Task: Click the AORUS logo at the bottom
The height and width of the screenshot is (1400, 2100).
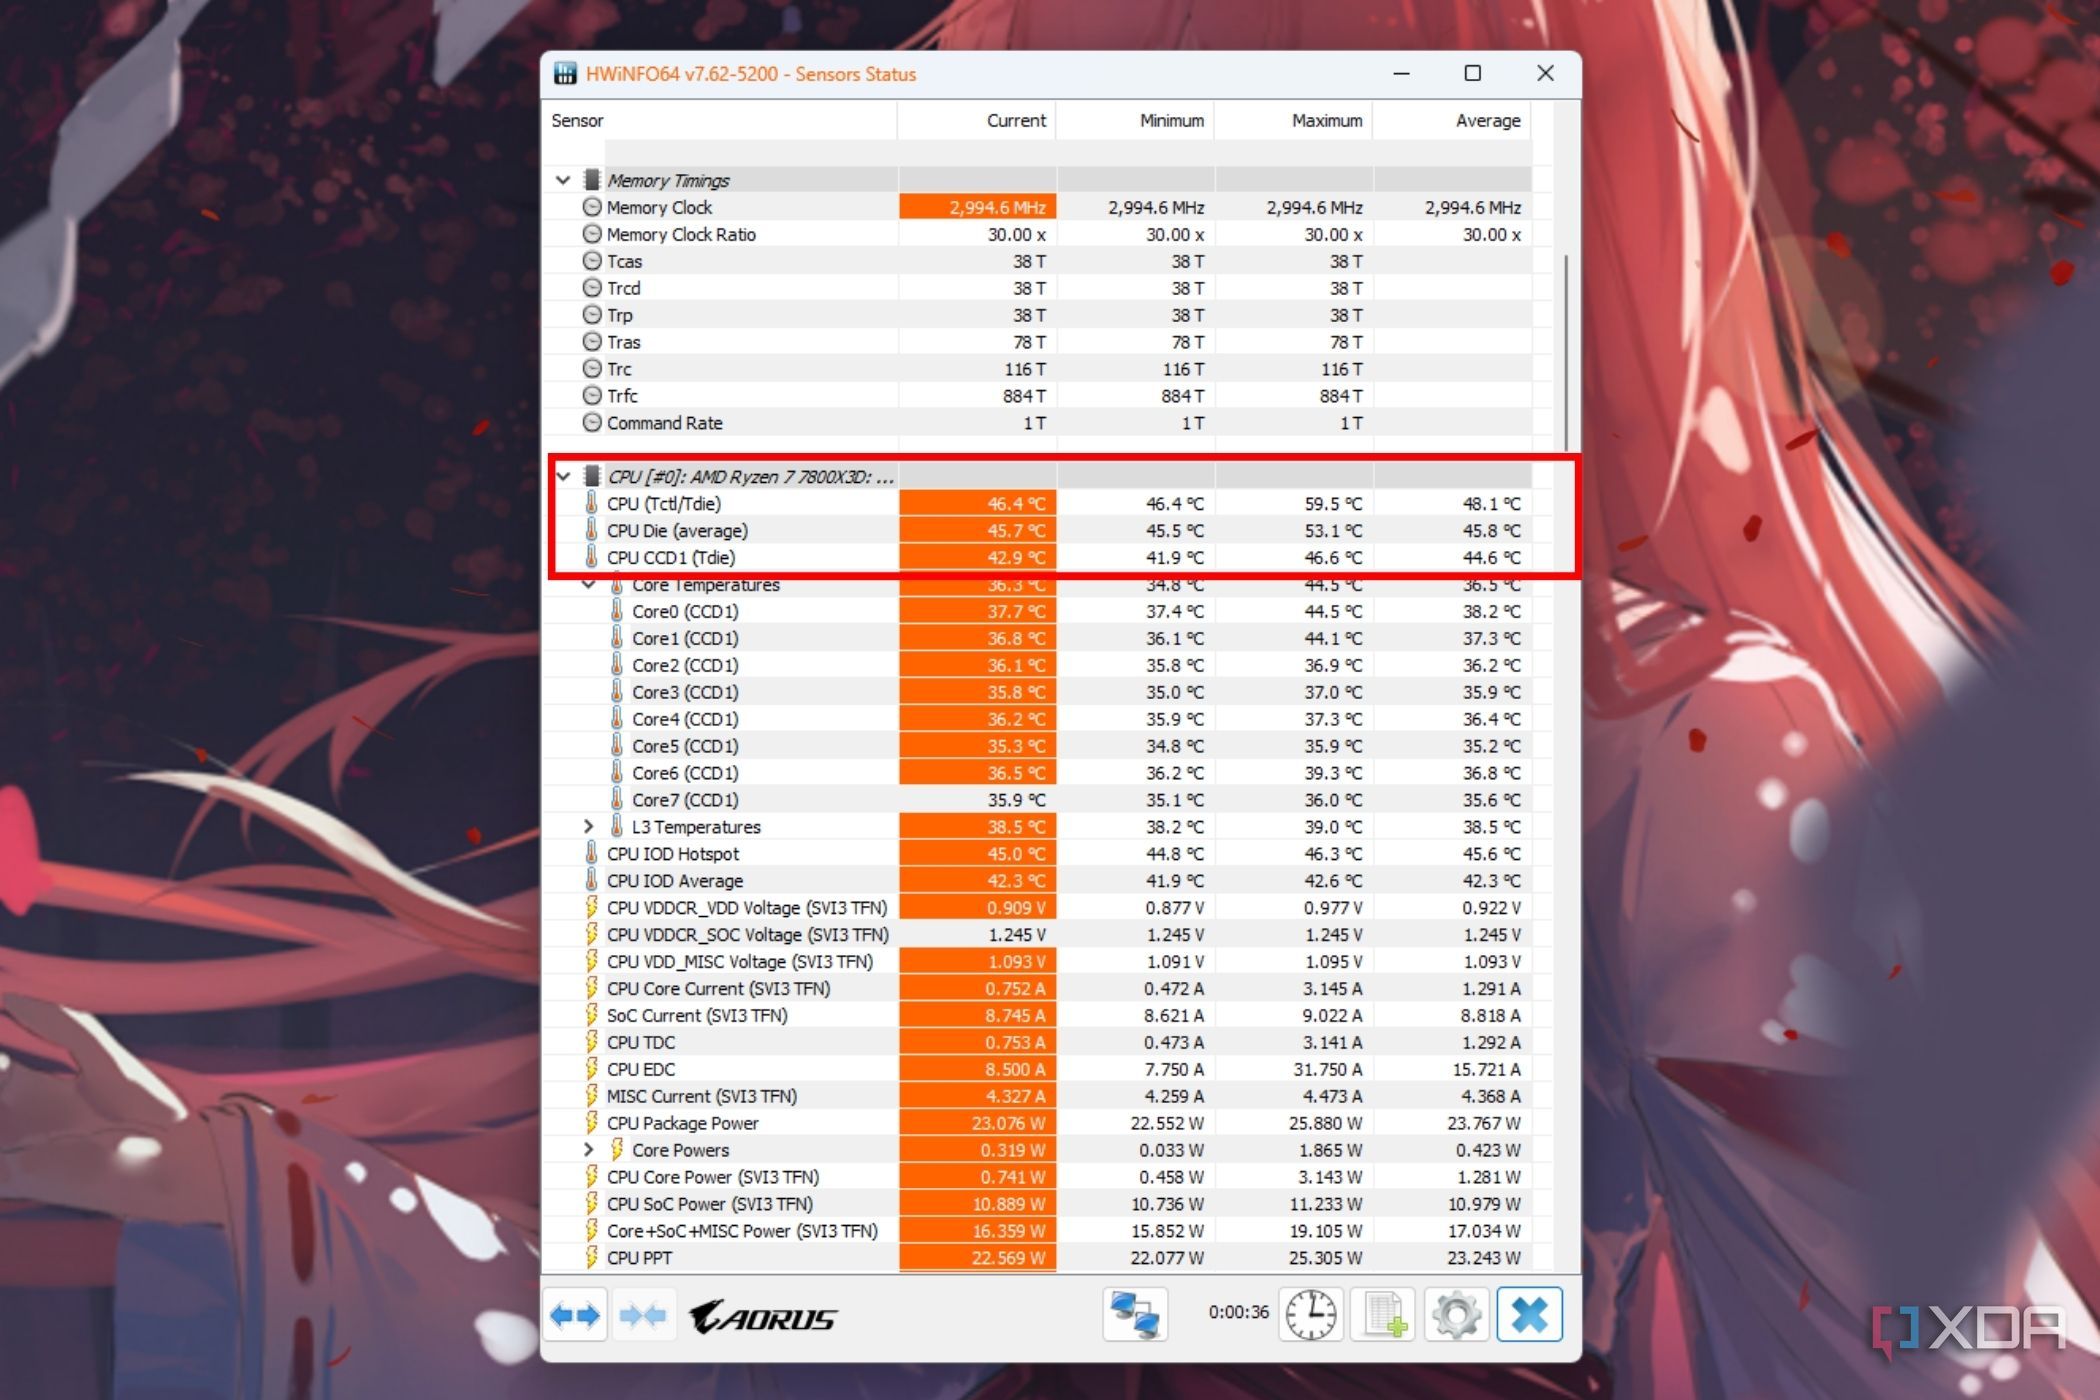Action: (x=765, y=1317)
